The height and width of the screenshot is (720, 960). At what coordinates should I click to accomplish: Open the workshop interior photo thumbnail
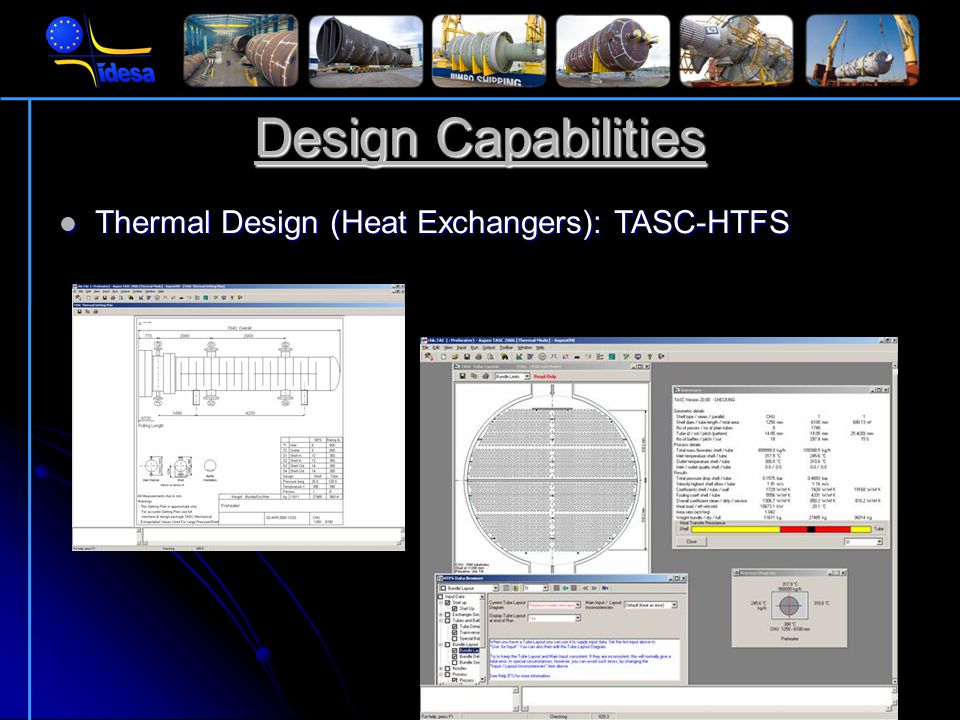[x=241, y=50]
